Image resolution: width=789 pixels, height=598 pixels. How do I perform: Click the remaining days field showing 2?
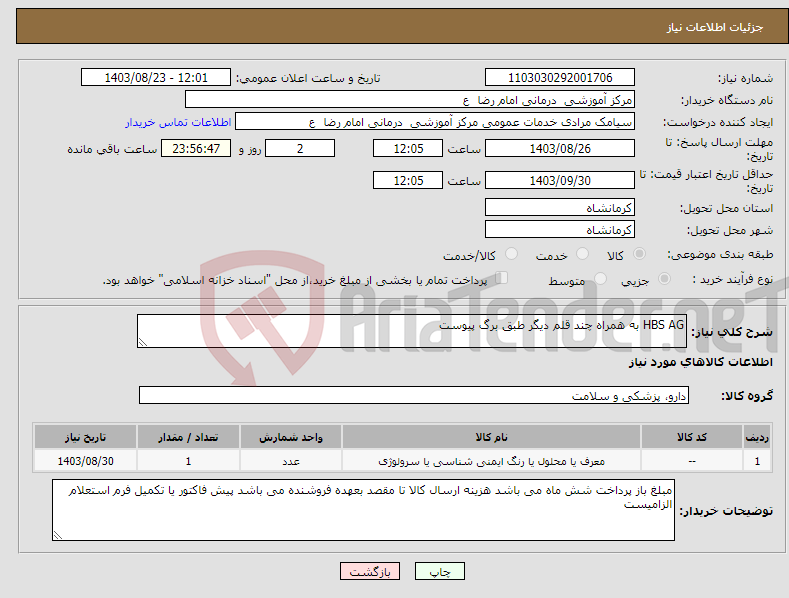(300, 148)
